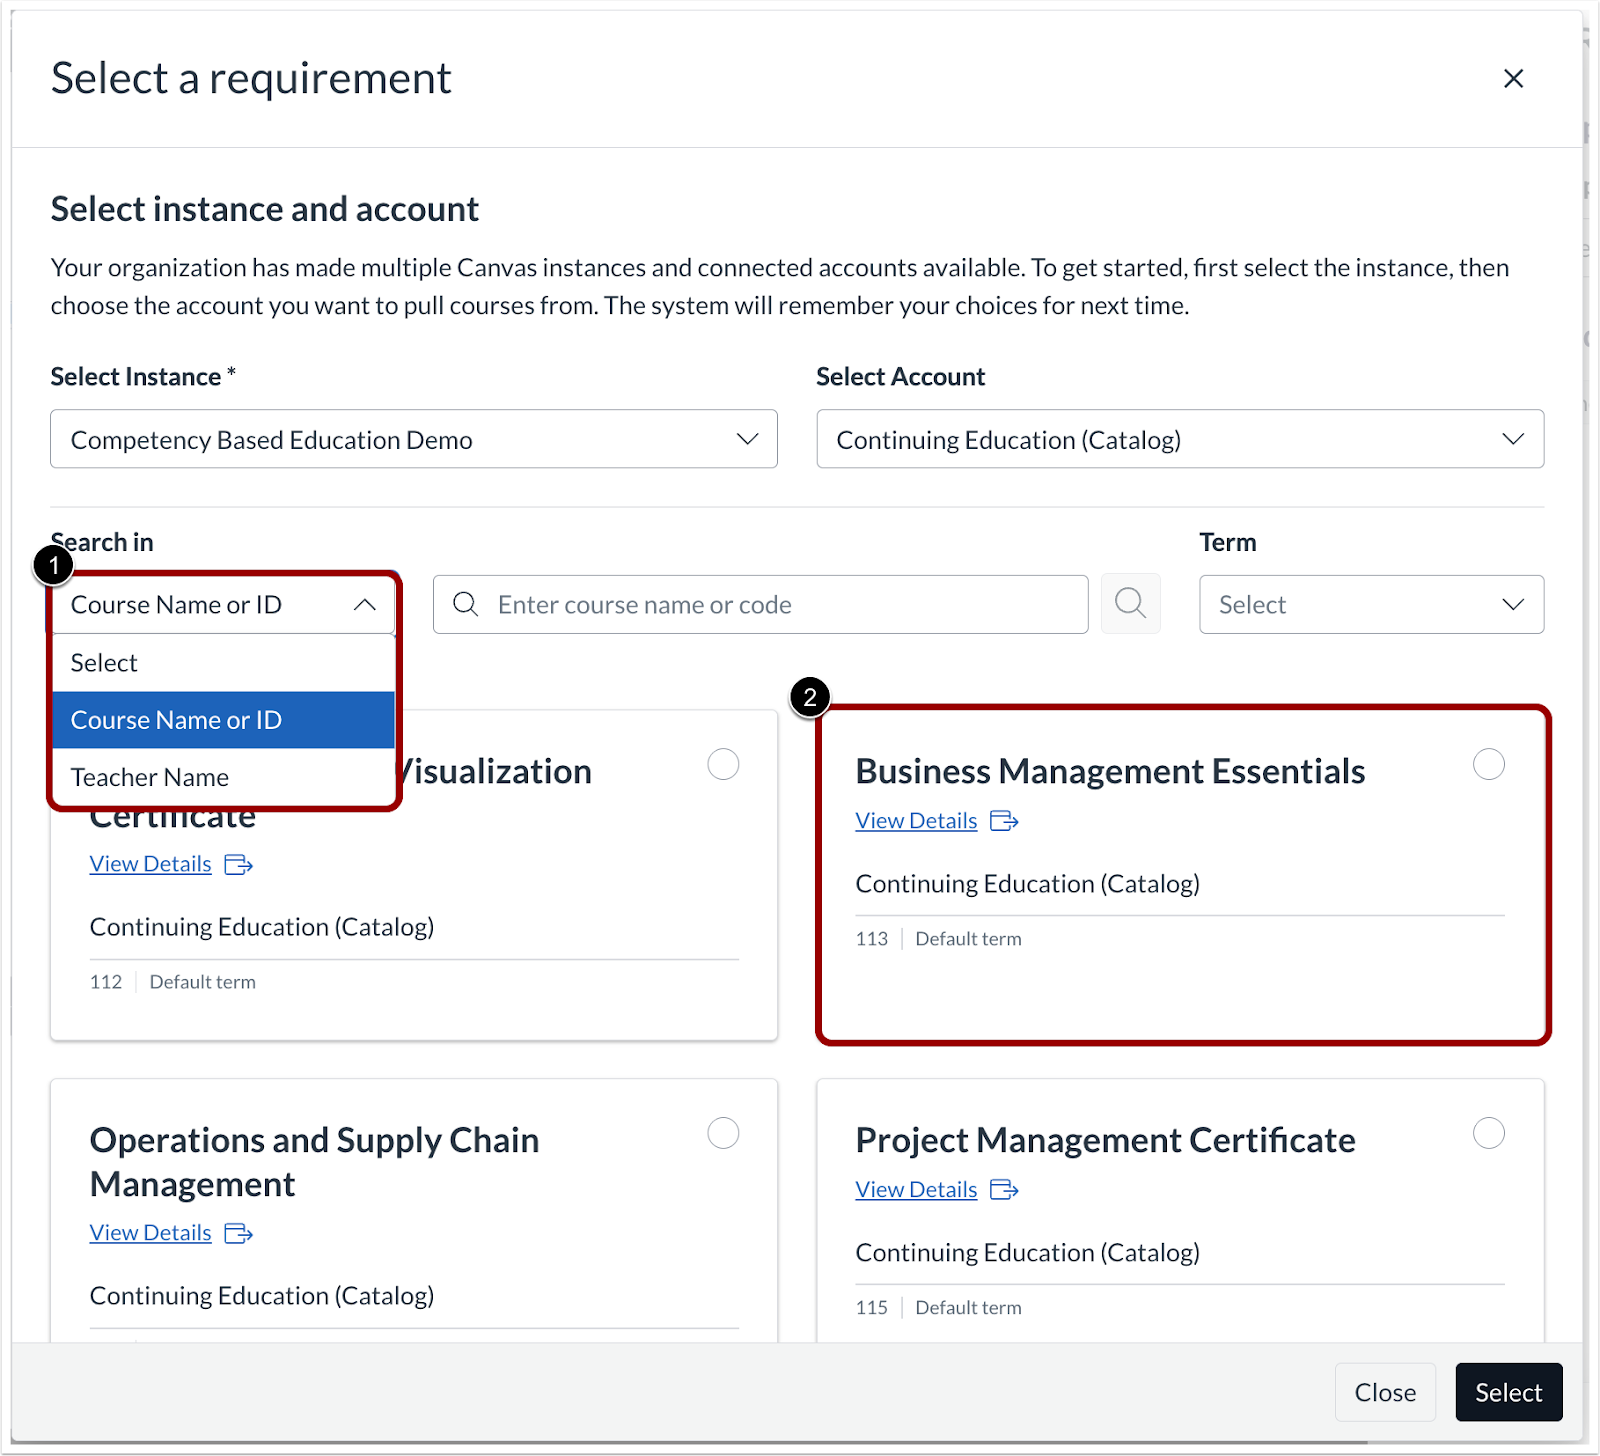
Task: Click external link icon on Visualization Certificate card
Action: (238, 863)
